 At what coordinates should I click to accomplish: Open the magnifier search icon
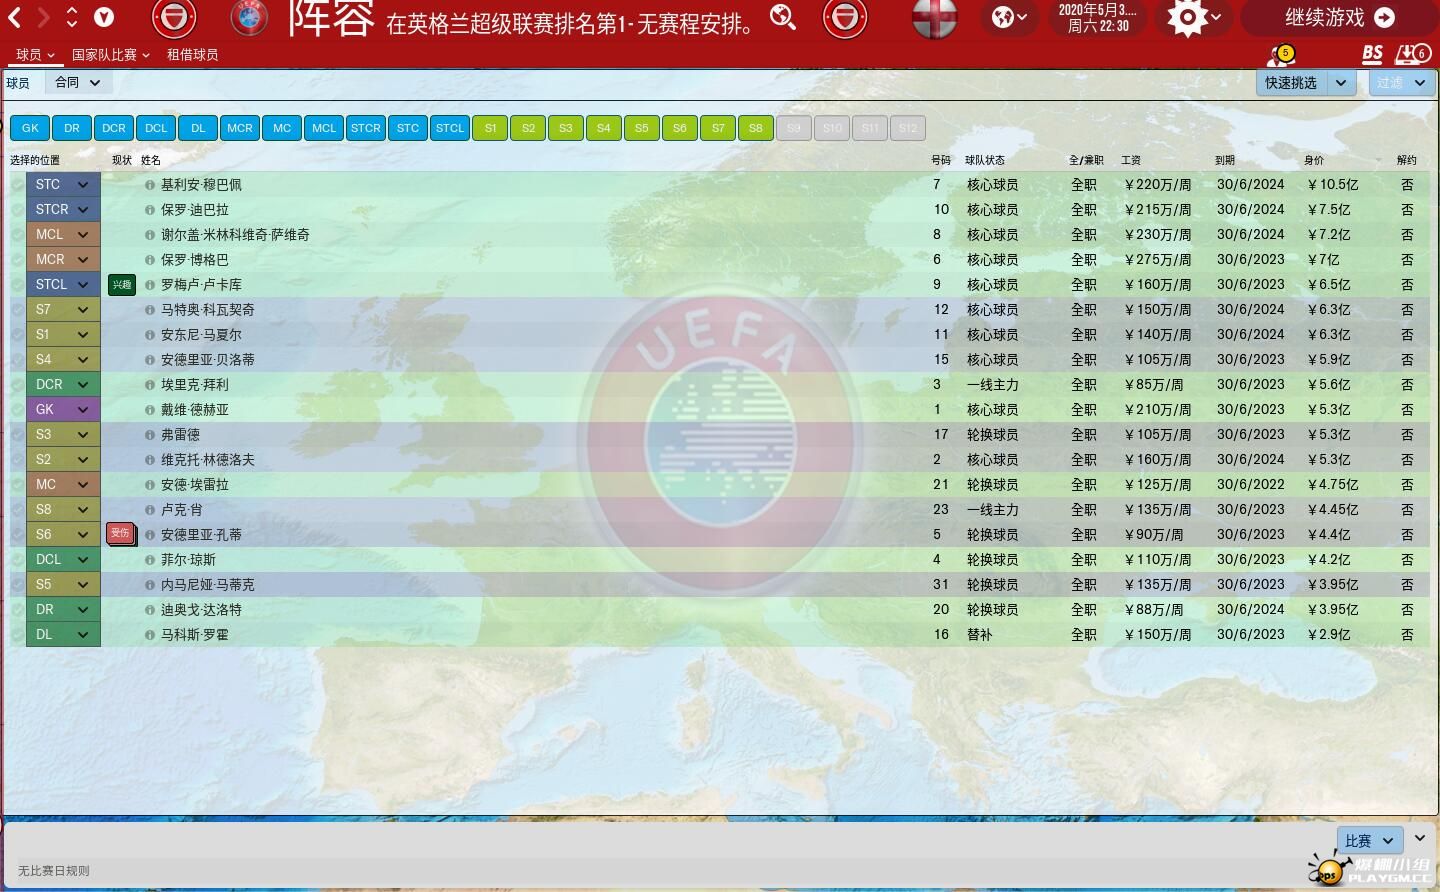[783, 17]
